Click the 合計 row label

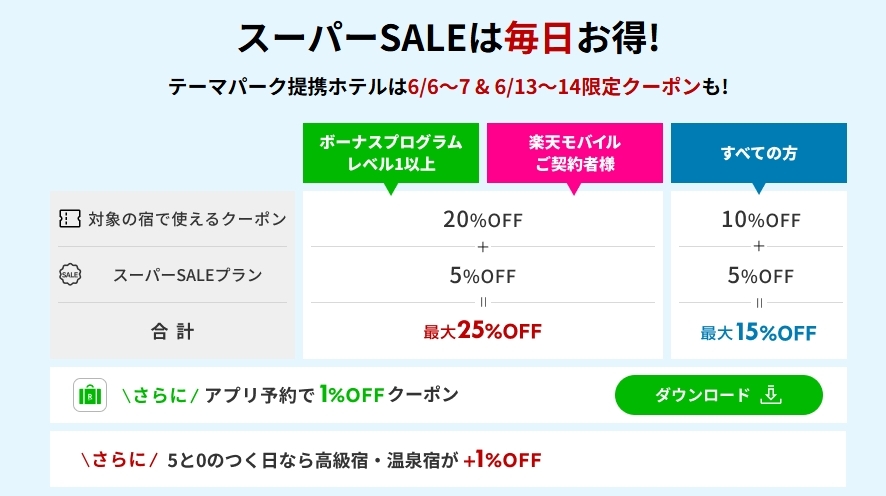[x=172, y=331]
